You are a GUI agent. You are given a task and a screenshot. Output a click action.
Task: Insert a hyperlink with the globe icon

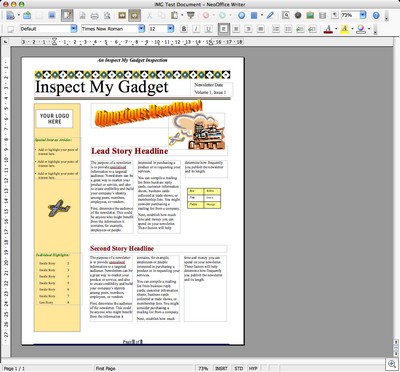[242, 15]
